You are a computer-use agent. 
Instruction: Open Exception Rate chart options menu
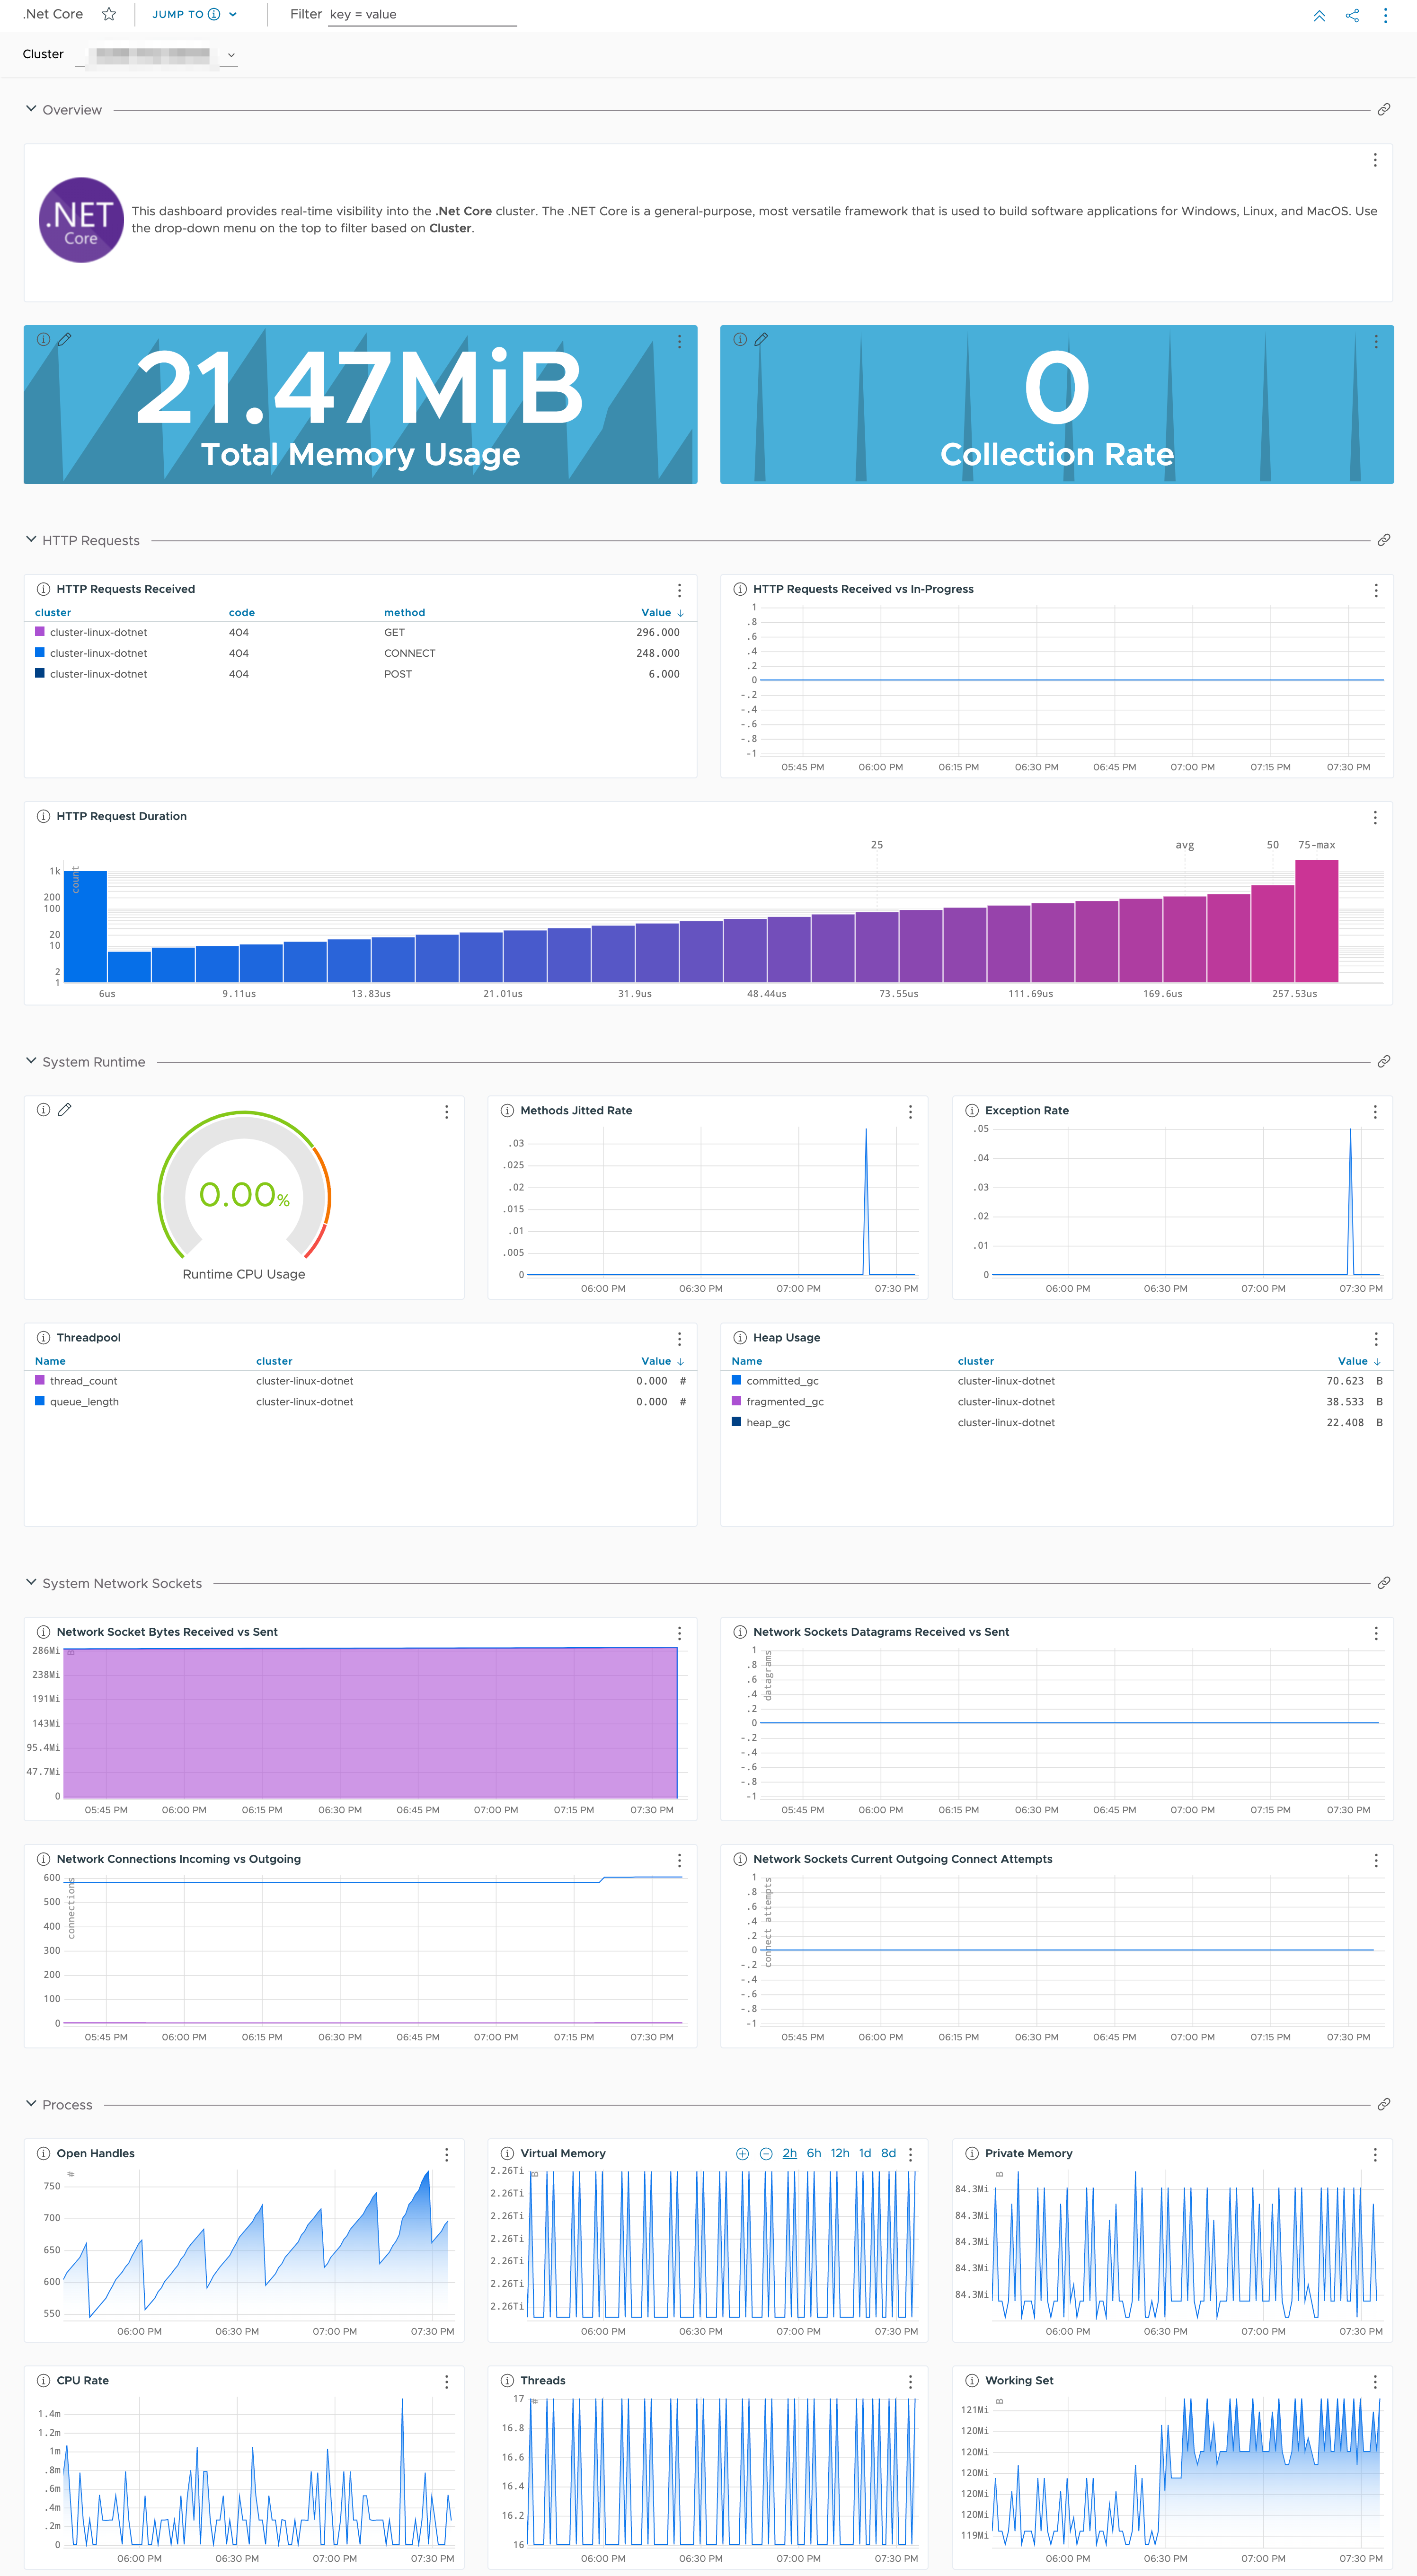[x=1375, y=1111]
